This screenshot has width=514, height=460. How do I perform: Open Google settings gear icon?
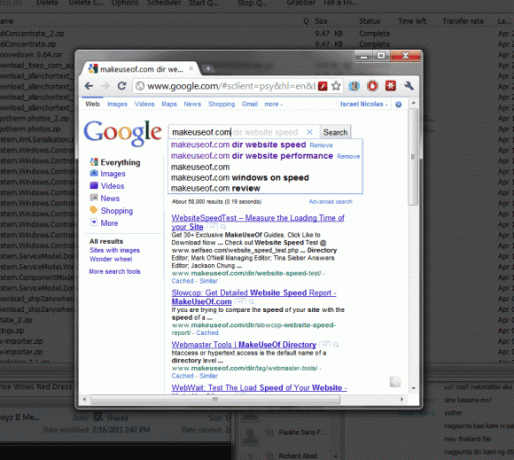pos(398,104)
